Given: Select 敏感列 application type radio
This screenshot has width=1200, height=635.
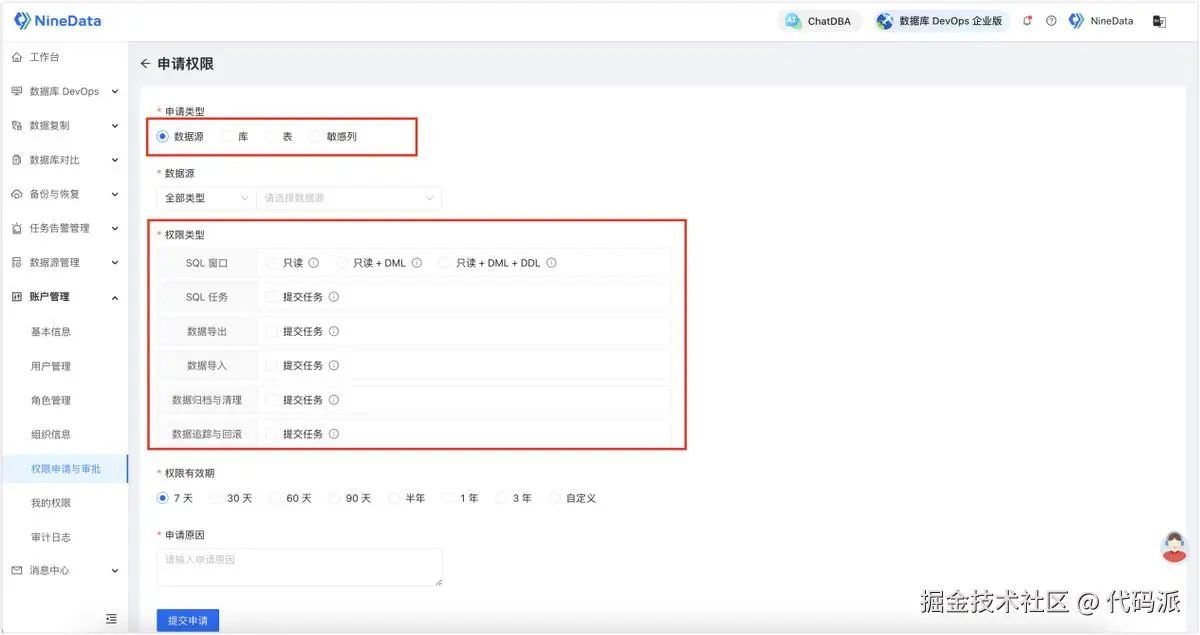Looking at the screenshot, I should tap(316, 137).
